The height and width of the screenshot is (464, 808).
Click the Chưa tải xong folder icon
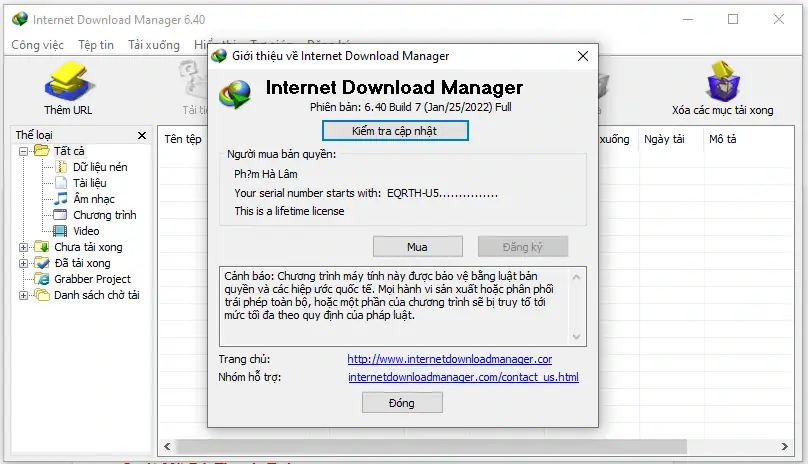point(42,246)
